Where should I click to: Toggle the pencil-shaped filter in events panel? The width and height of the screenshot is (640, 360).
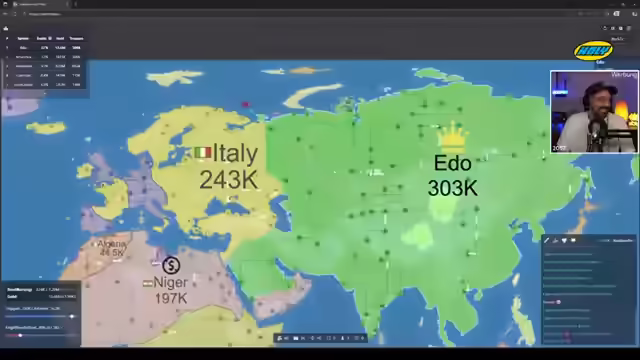(x=547, y=241)
